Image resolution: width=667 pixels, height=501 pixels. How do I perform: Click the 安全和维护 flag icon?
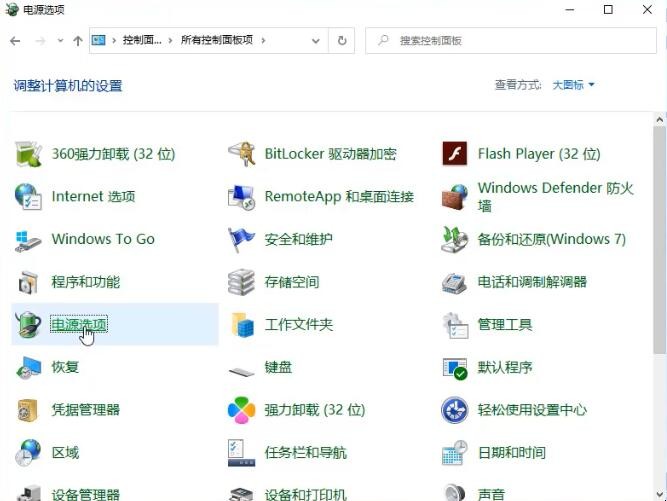241,240
